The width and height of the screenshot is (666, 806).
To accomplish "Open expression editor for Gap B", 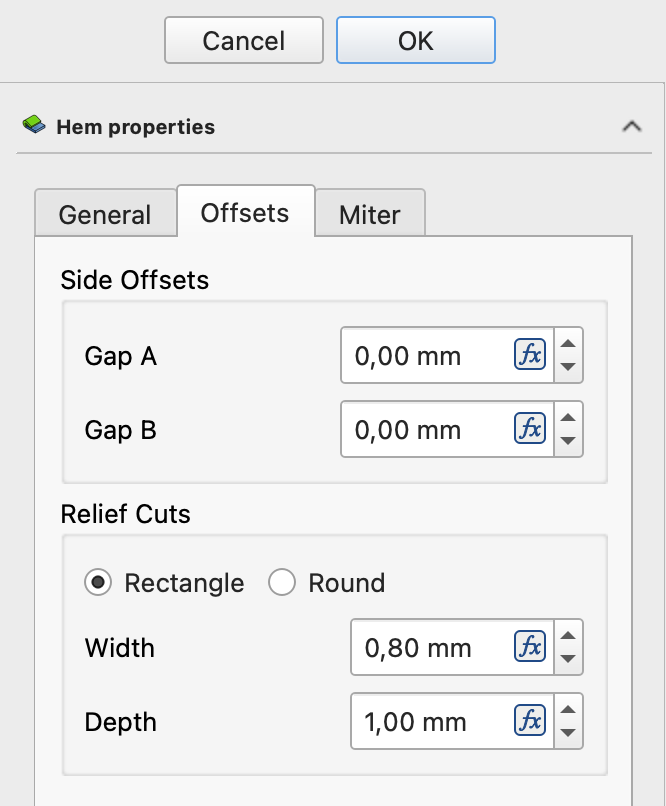I will click(530, 429).
